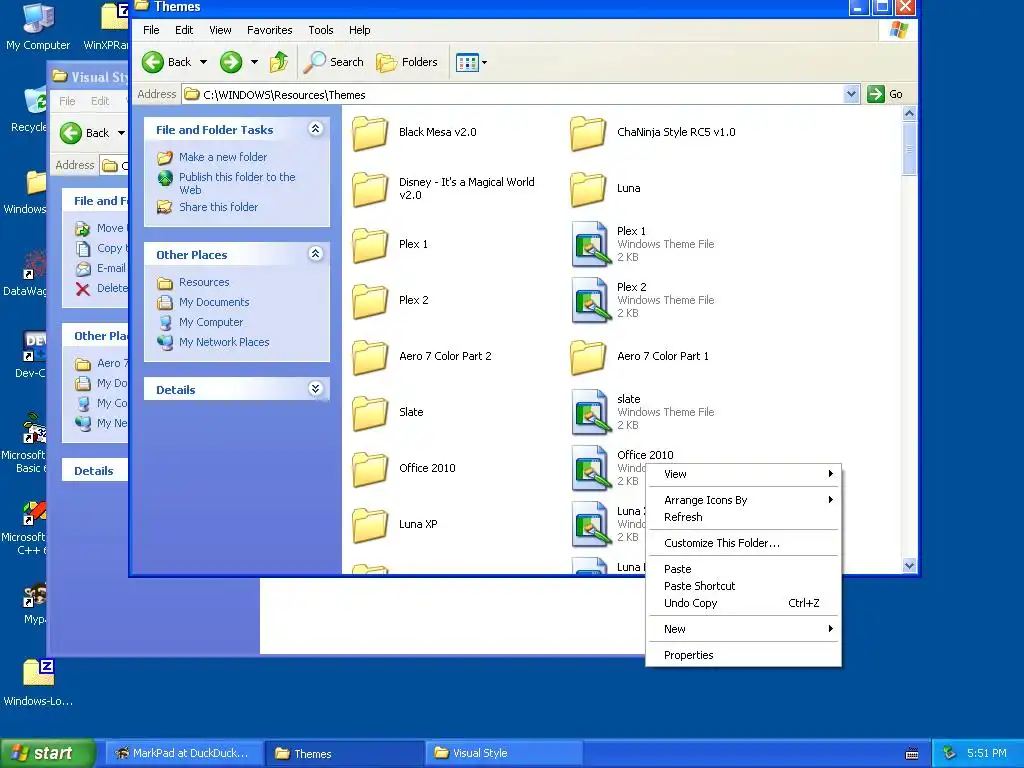This screenshot has height=768, width=1024.
Task: Click Make a new folder
Action: [x=223, y=157]
